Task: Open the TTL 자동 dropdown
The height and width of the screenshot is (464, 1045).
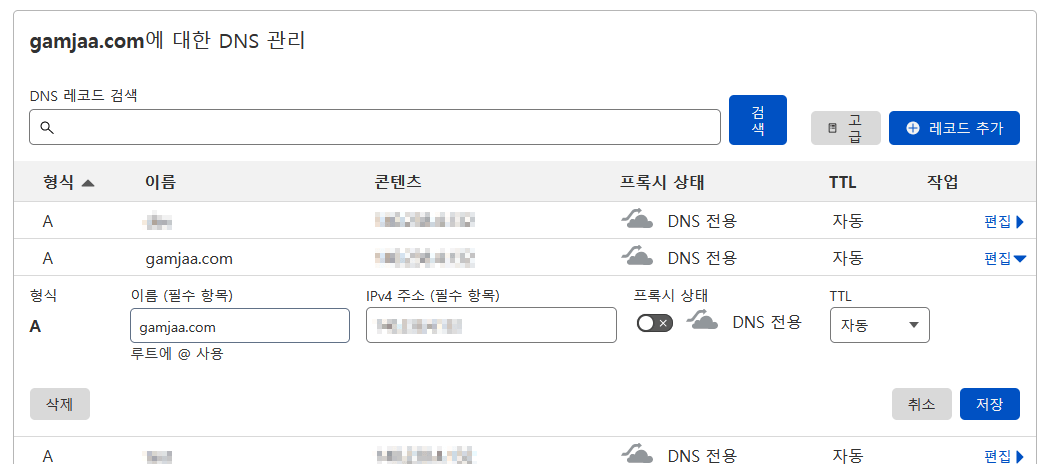Action: click(x=879, y=325)
